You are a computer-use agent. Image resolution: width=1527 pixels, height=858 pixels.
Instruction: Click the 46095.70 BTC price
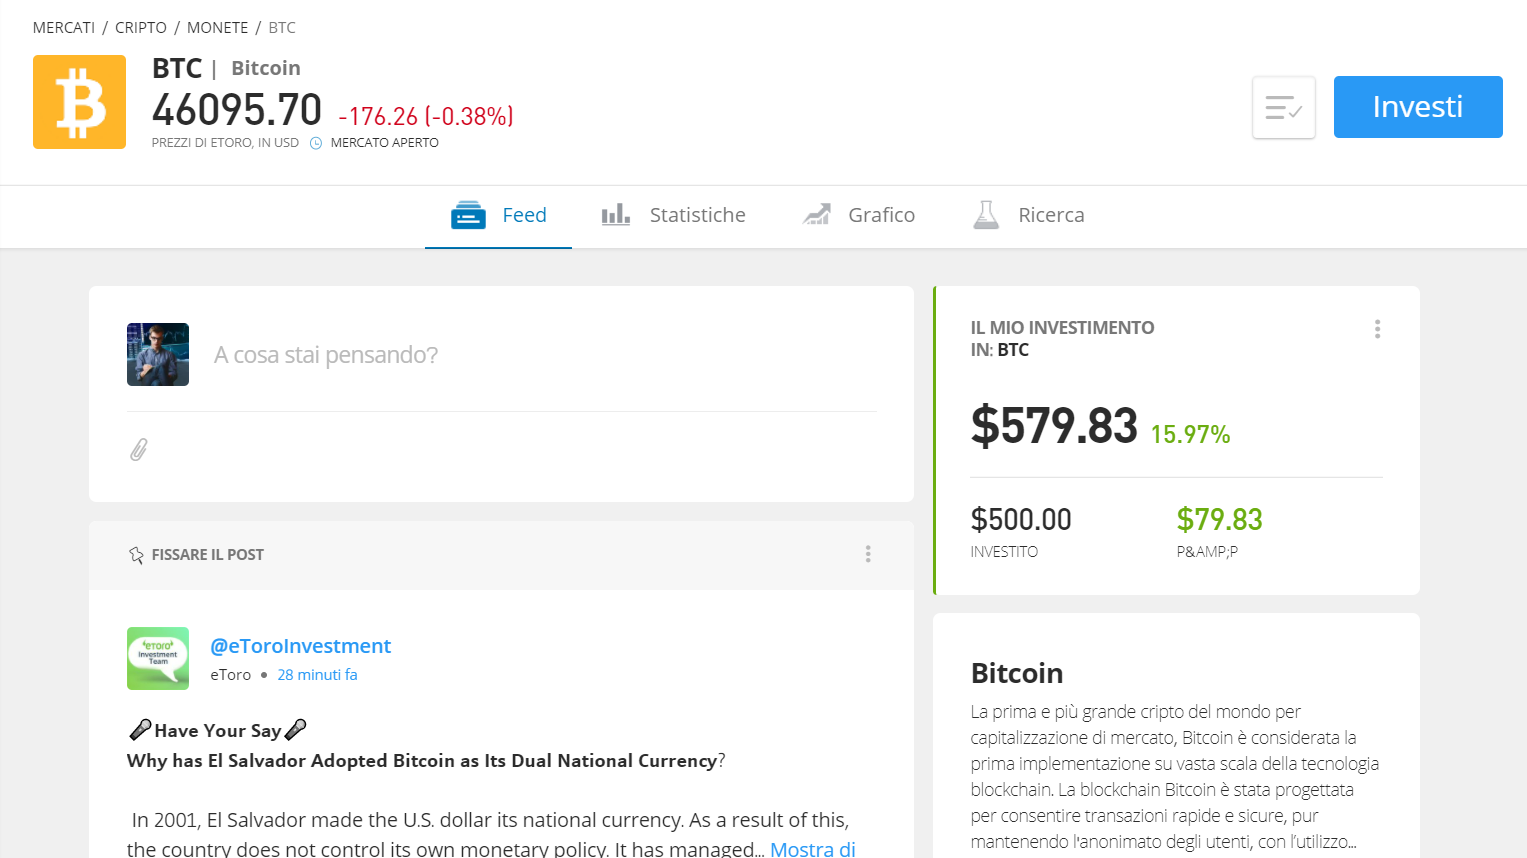(237, 110)
